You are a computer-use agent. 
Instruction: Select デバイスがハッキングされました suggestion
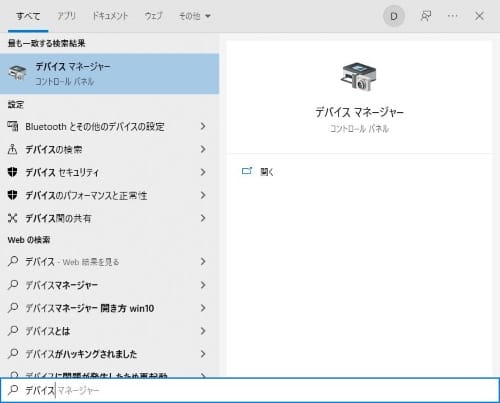click(x=109, y=354)
